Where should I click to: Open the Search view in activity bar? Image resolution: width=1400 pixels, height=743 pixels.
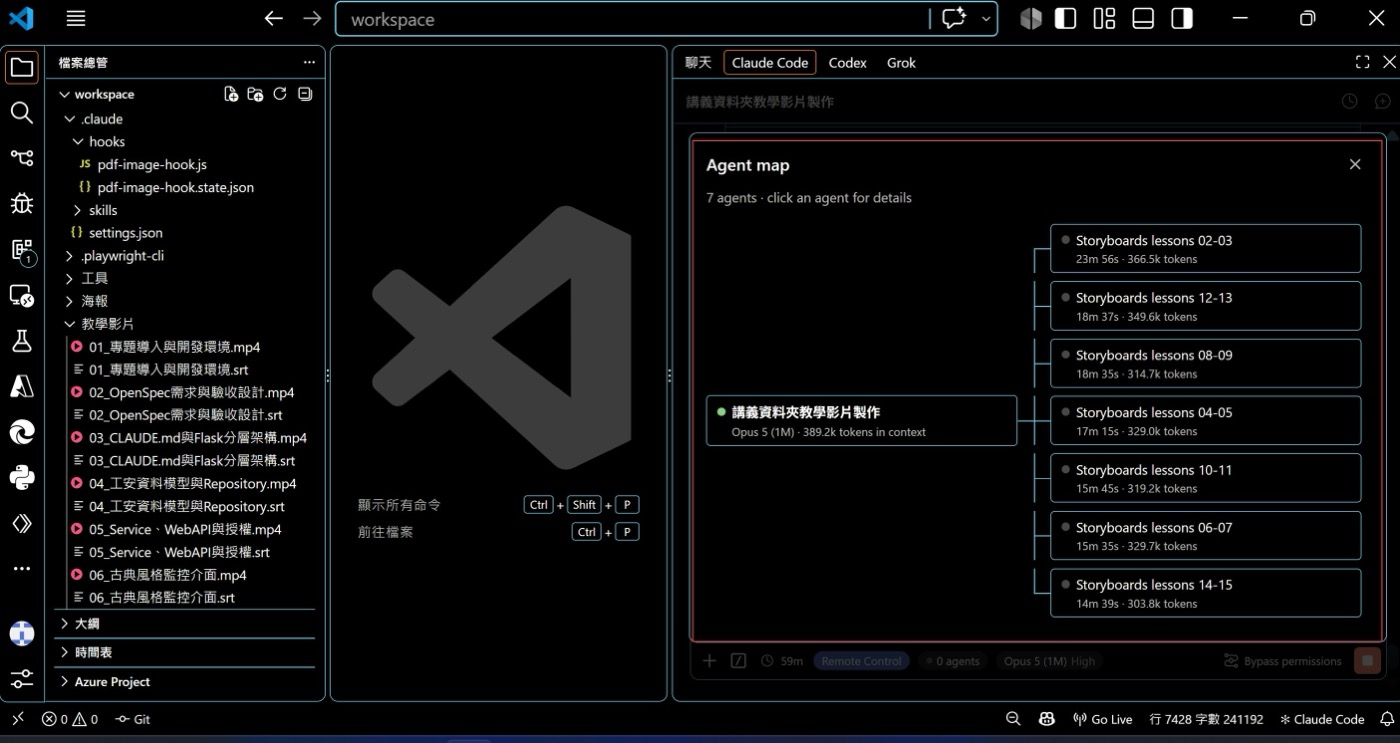click(22, 112)
